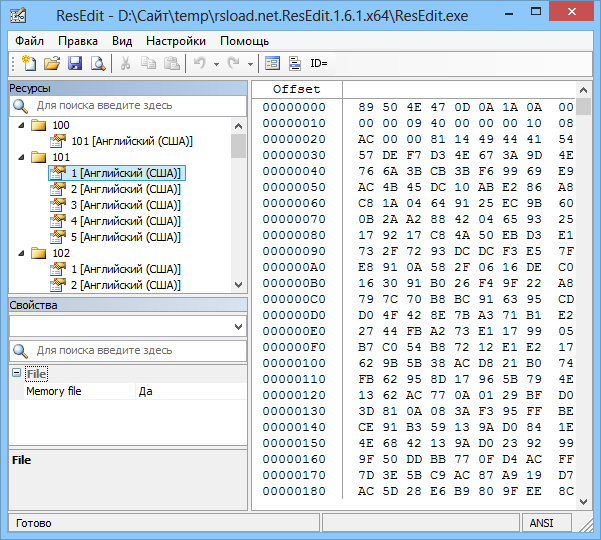Click the properties search field
601x540 pixels.
[128, 351]
